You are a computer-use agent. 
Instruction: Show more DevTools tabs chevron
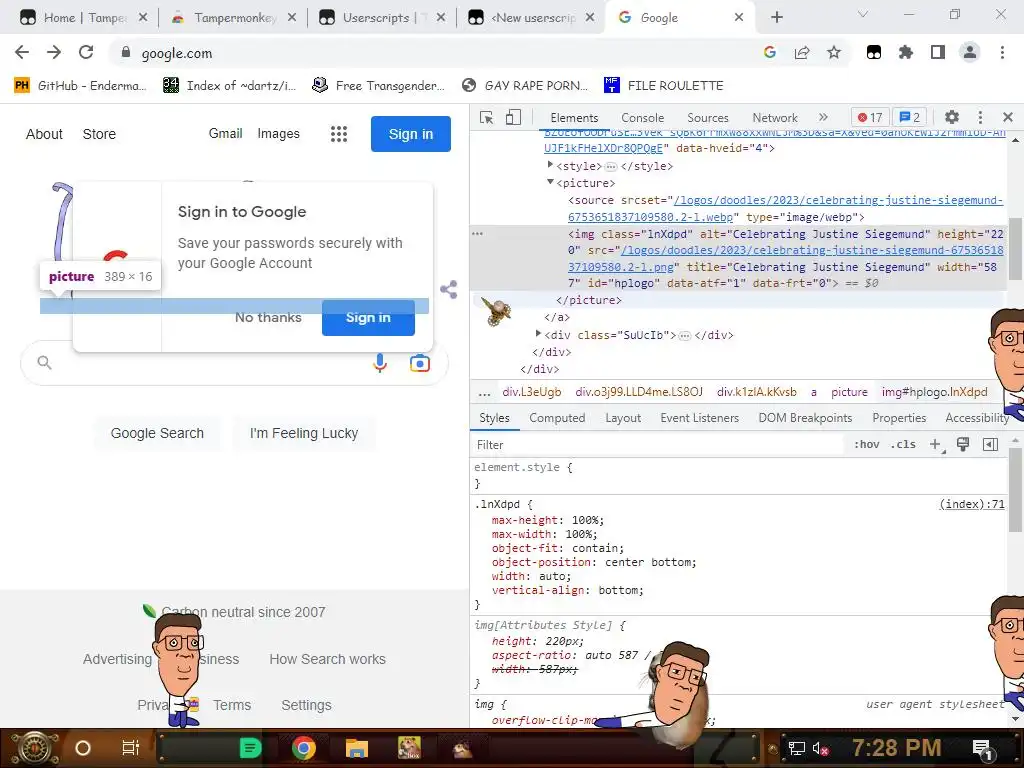pyautogui.click(x=823, y=118)
